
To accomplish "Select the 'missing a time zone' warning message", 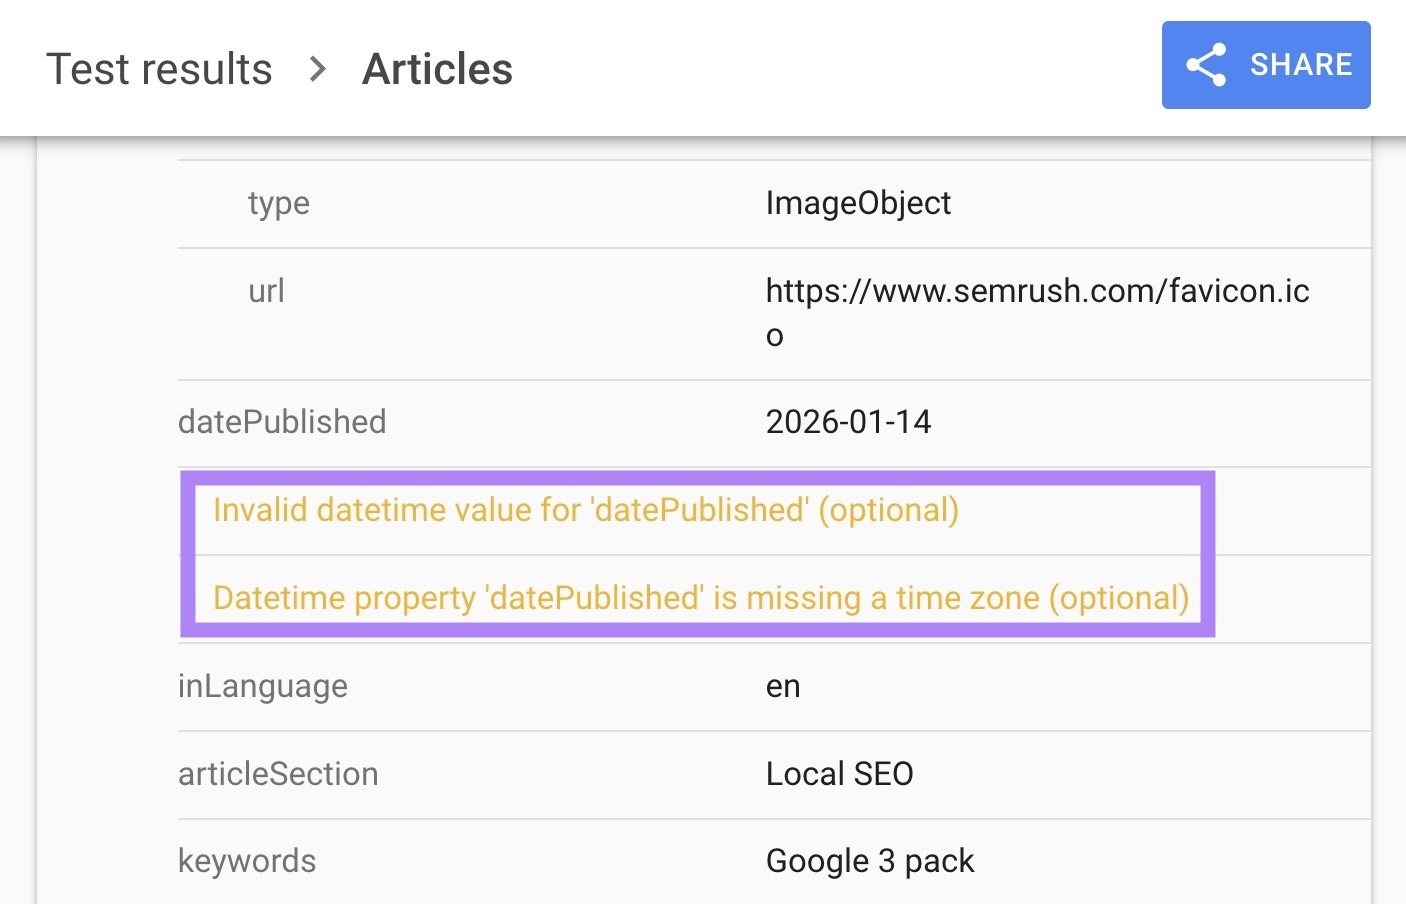I will click(700, 597).
